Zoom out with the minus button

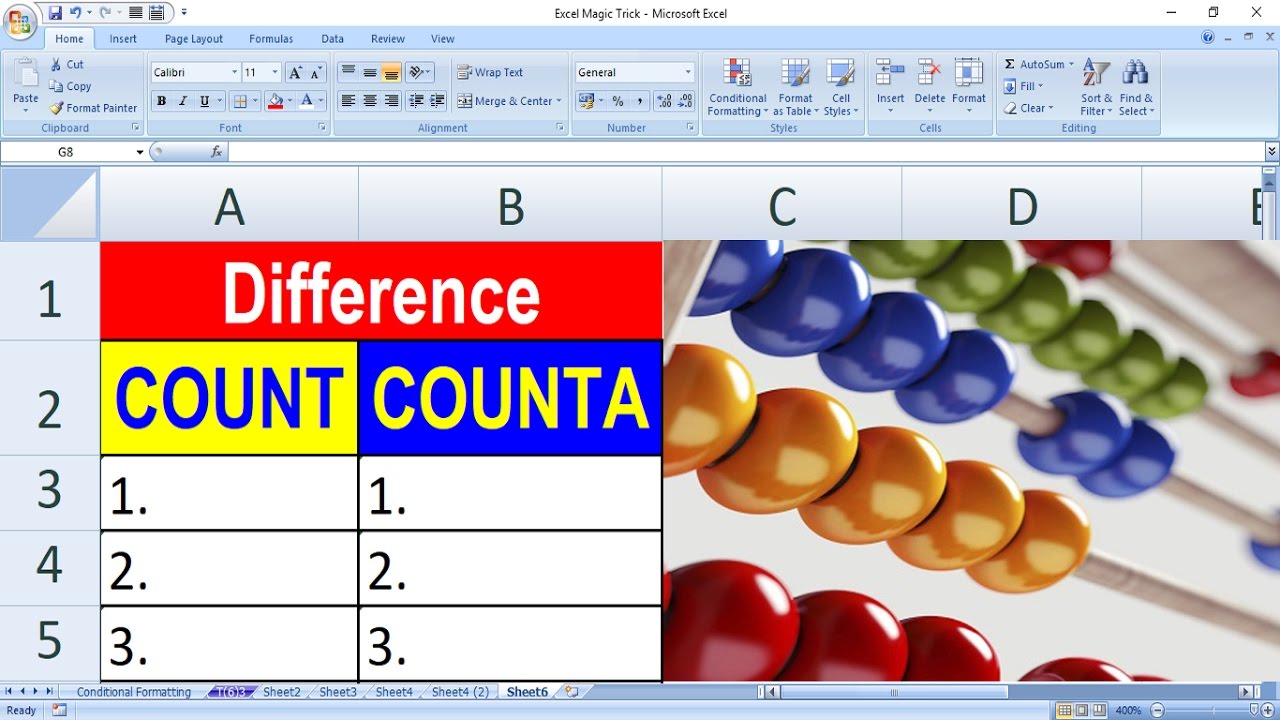(1158, 710)
